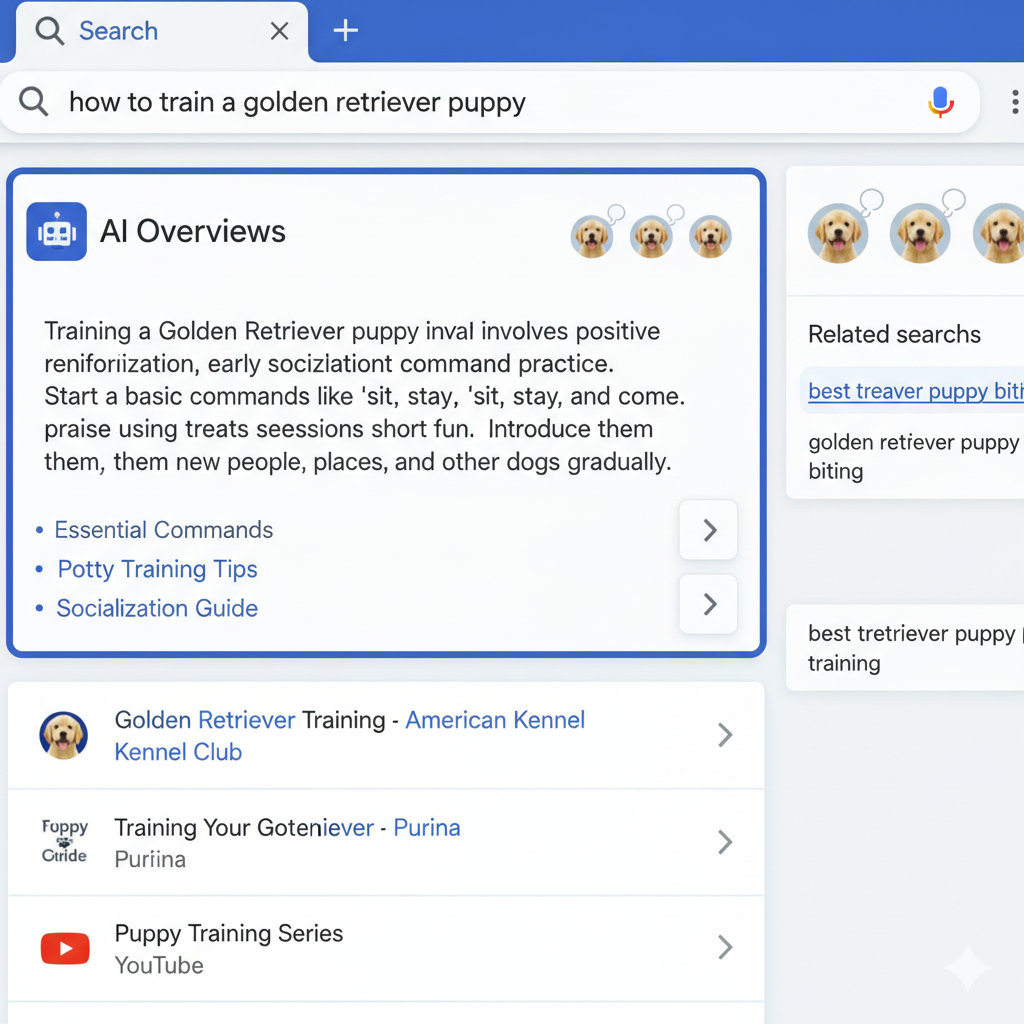Click first puppy thumbnail in right panel

click(x=839, y=232)
